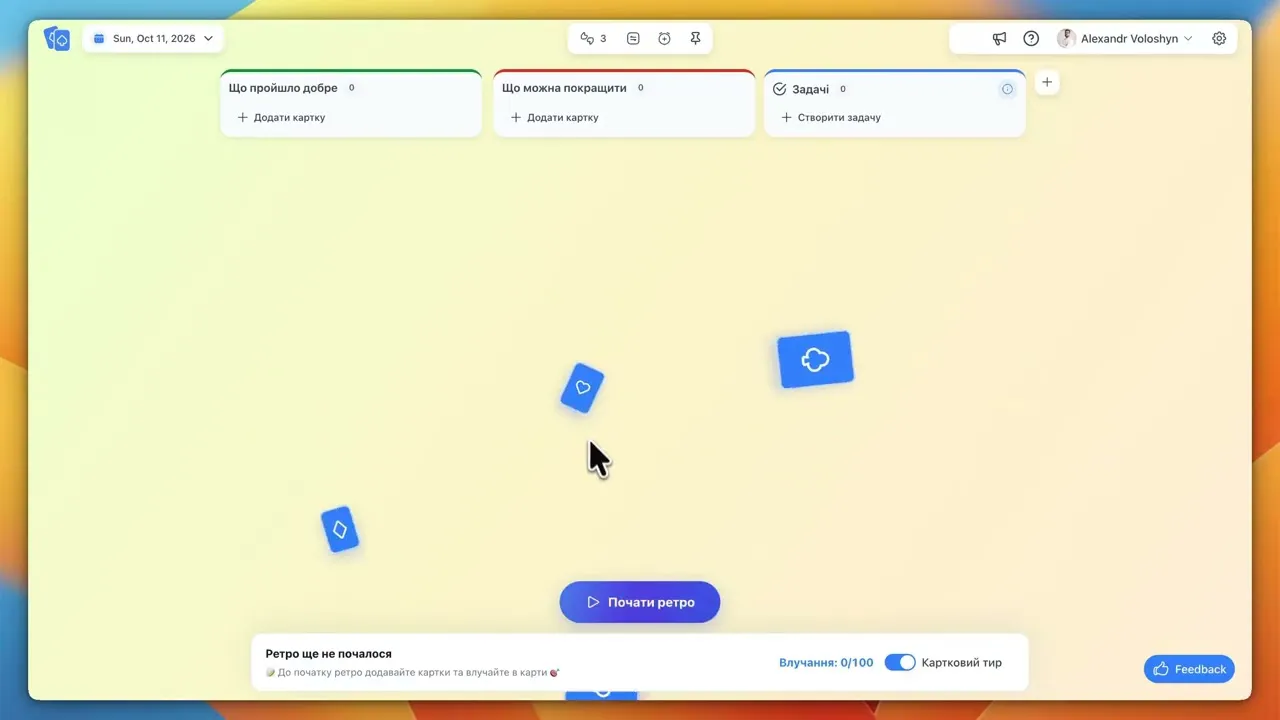Viewport: 1280px width, 720px height.
Task: Click the Влучання: 0/100 score text
Action: [x=826, y=662]
